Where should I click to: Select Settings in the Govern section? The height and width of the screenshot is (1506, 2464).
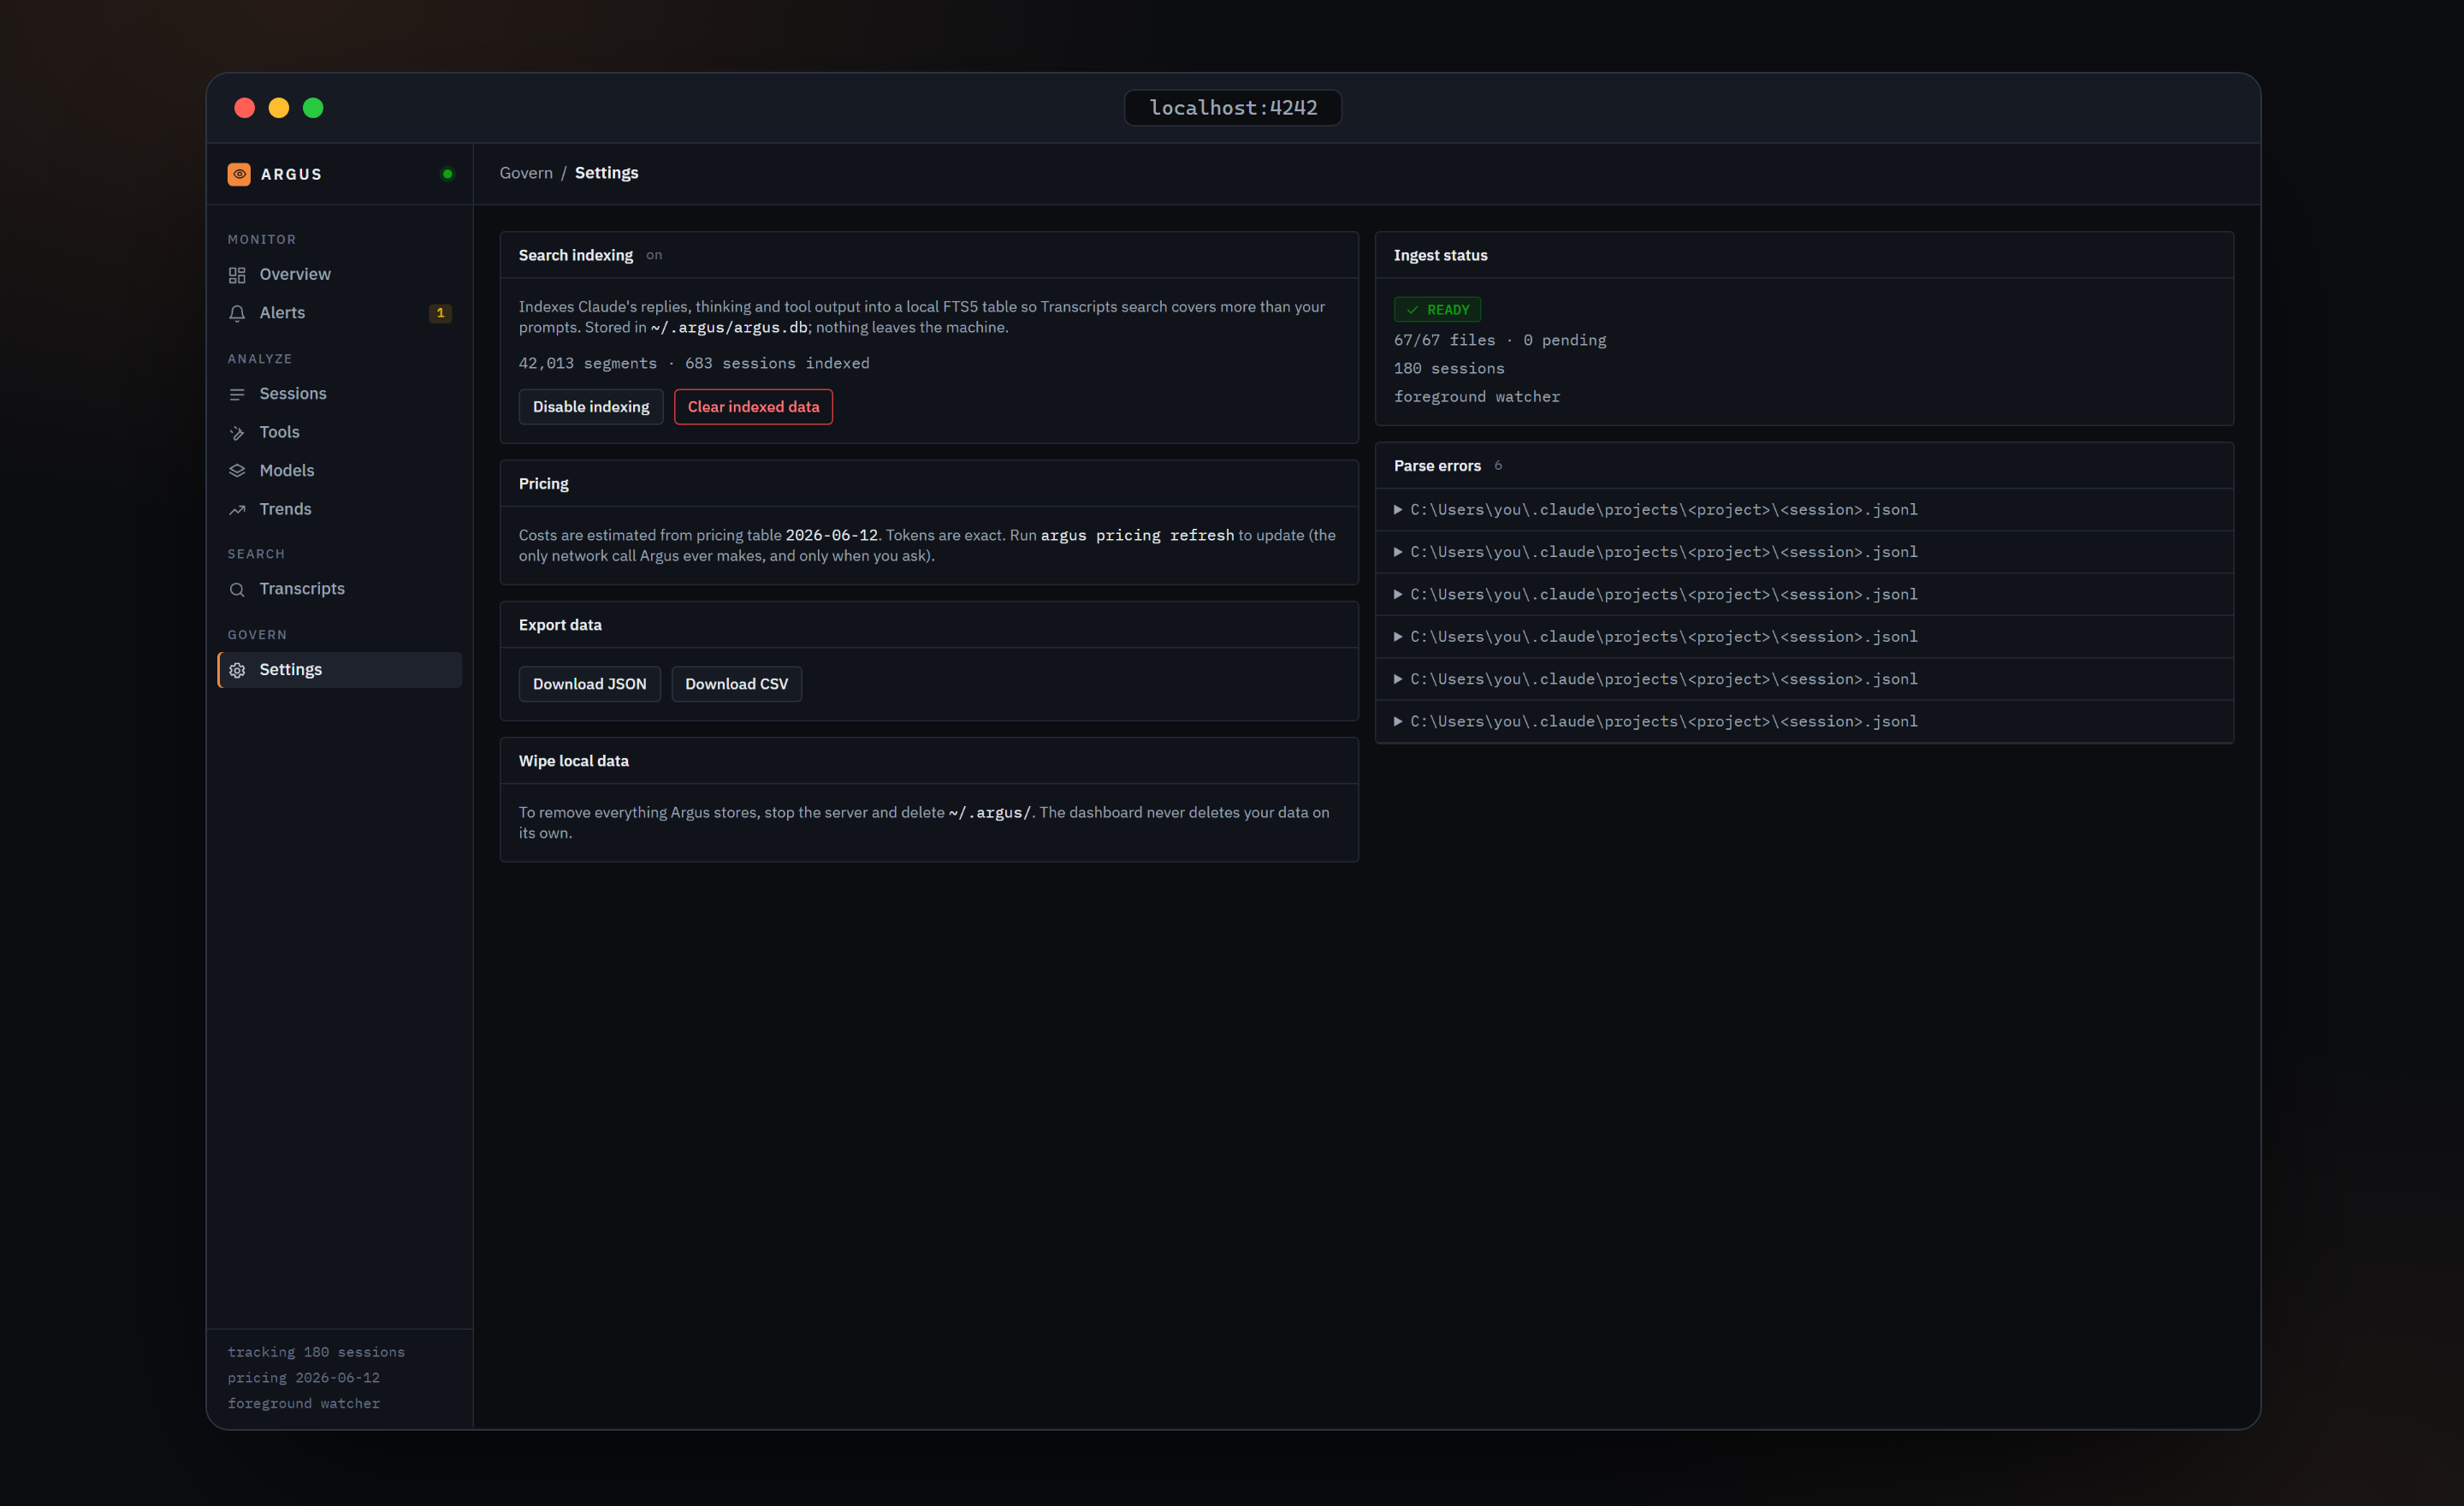tap(339, 670)
